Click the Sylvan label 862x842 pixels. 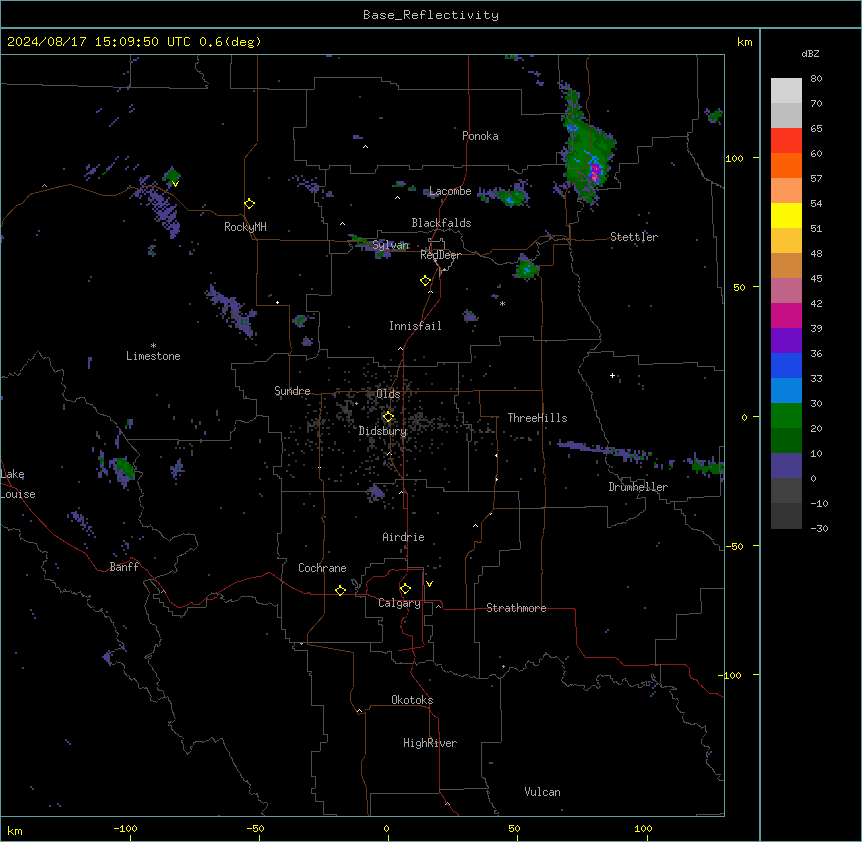point(391,245)
